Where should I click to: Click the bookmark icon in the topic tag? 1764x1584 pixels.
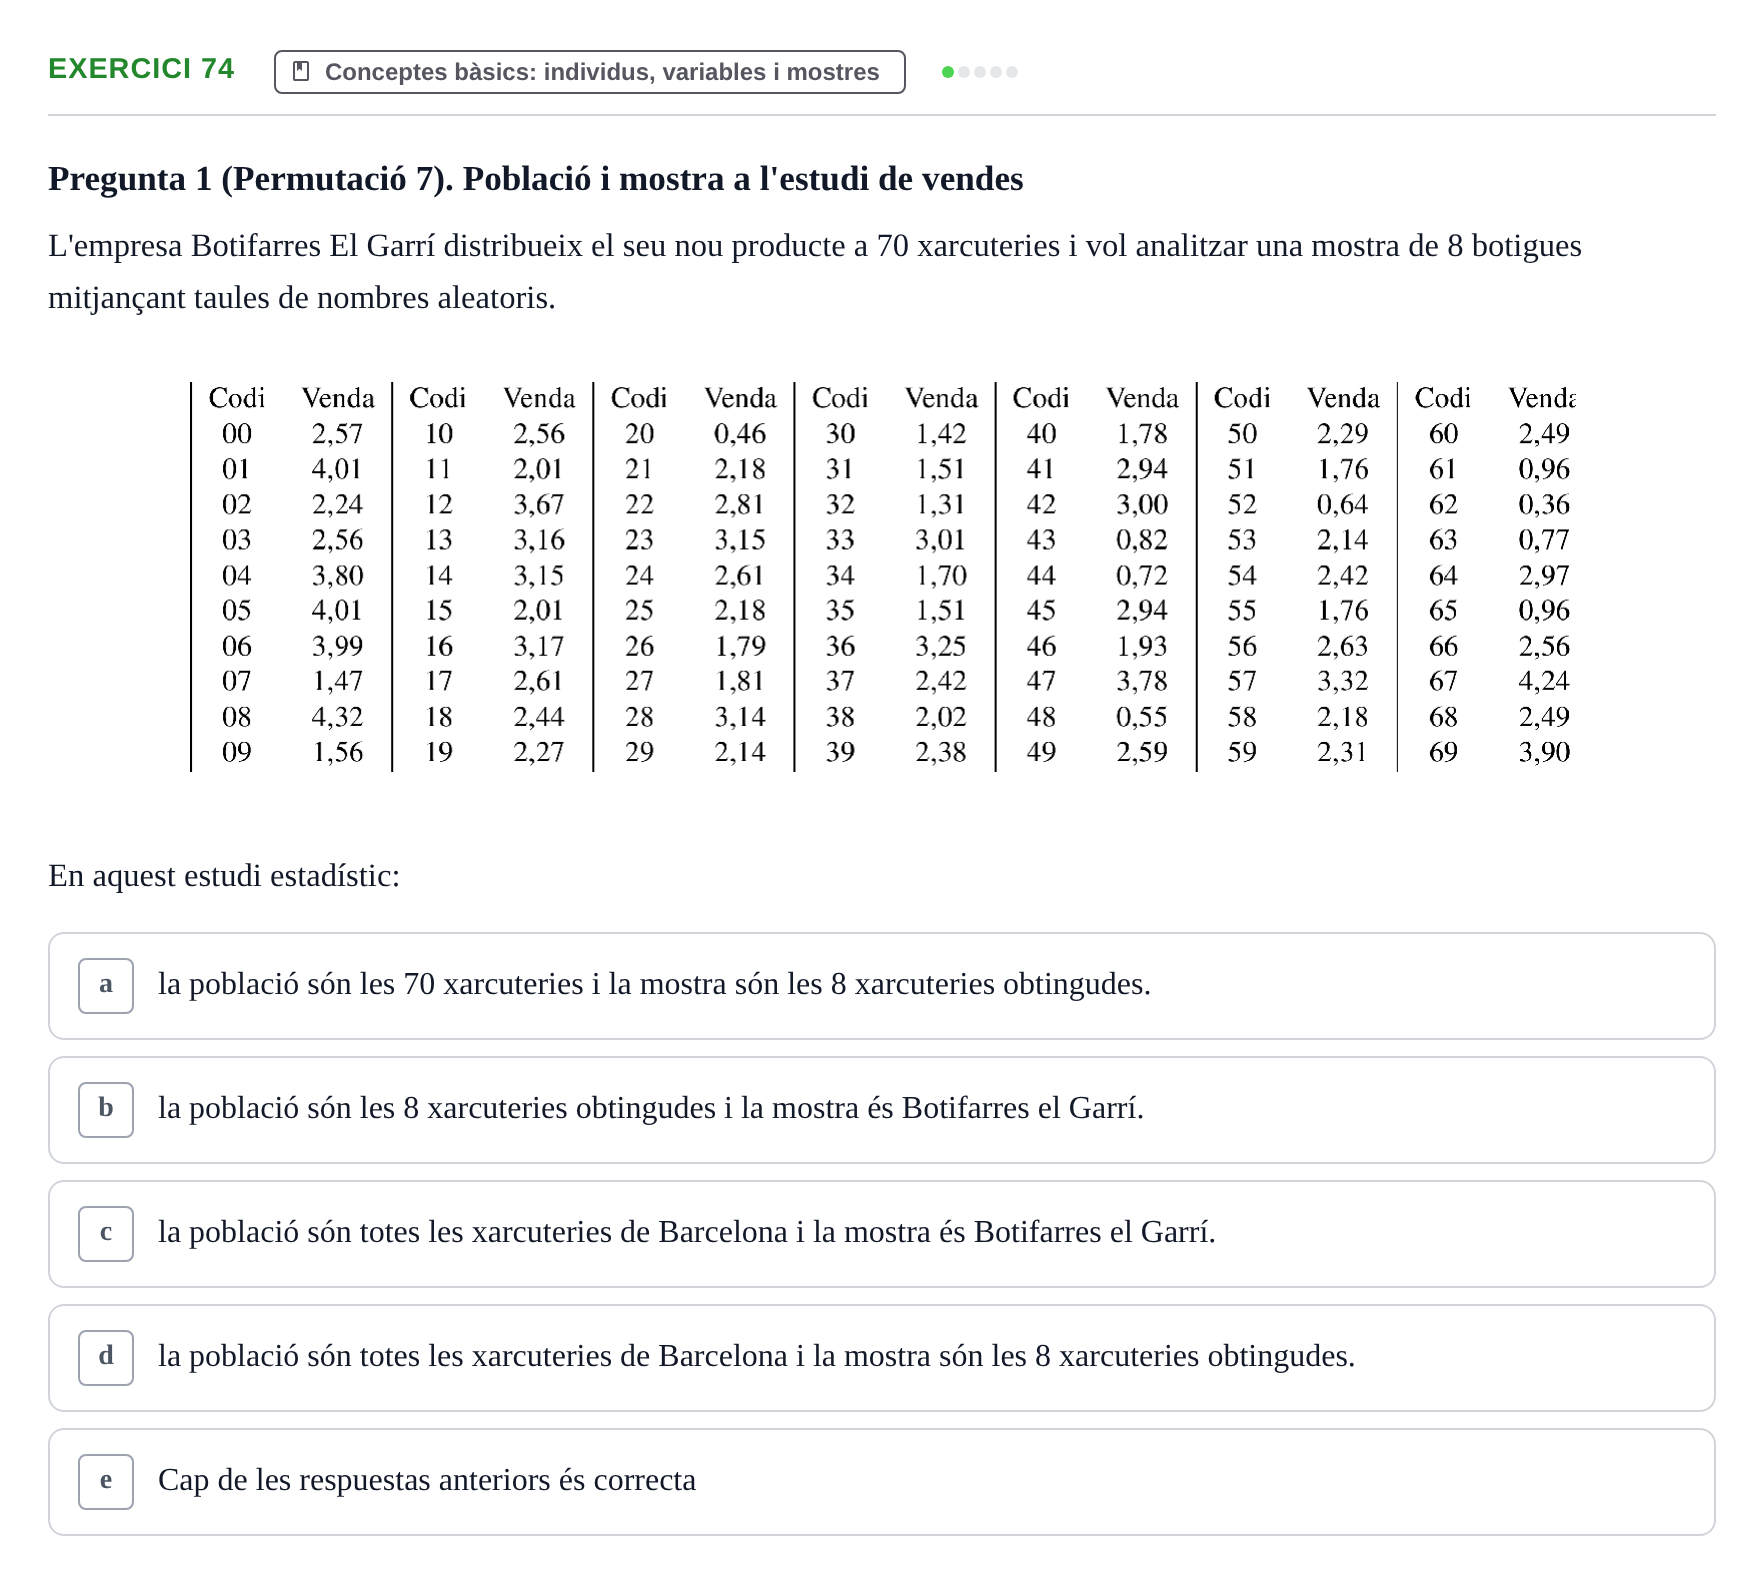[x=301, y=72]
